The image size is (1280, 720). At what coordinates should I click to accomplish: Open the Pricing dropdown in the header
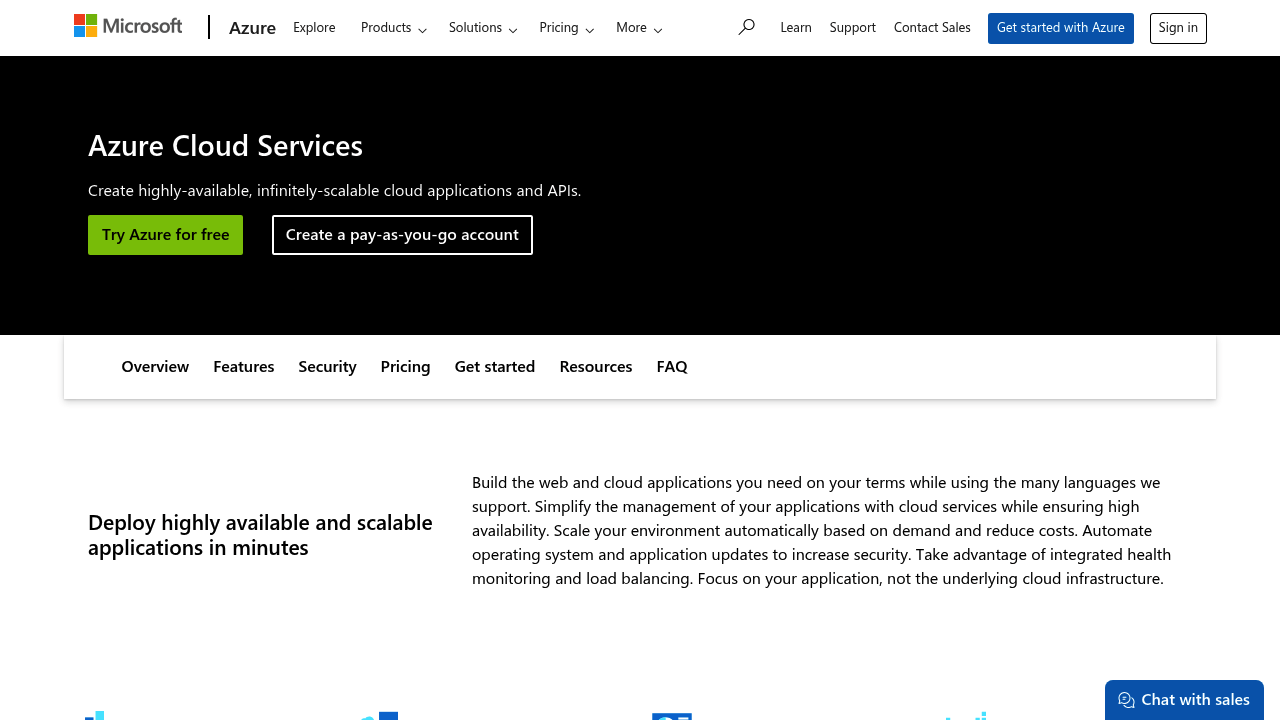click(x=566, y=27)
